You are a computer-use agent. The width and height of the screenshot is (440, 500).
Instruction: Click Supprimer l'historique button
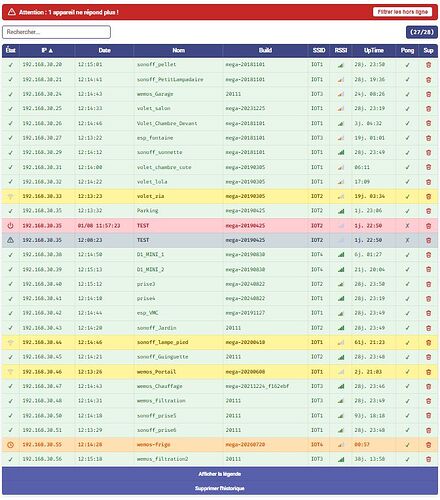point(220,488)
